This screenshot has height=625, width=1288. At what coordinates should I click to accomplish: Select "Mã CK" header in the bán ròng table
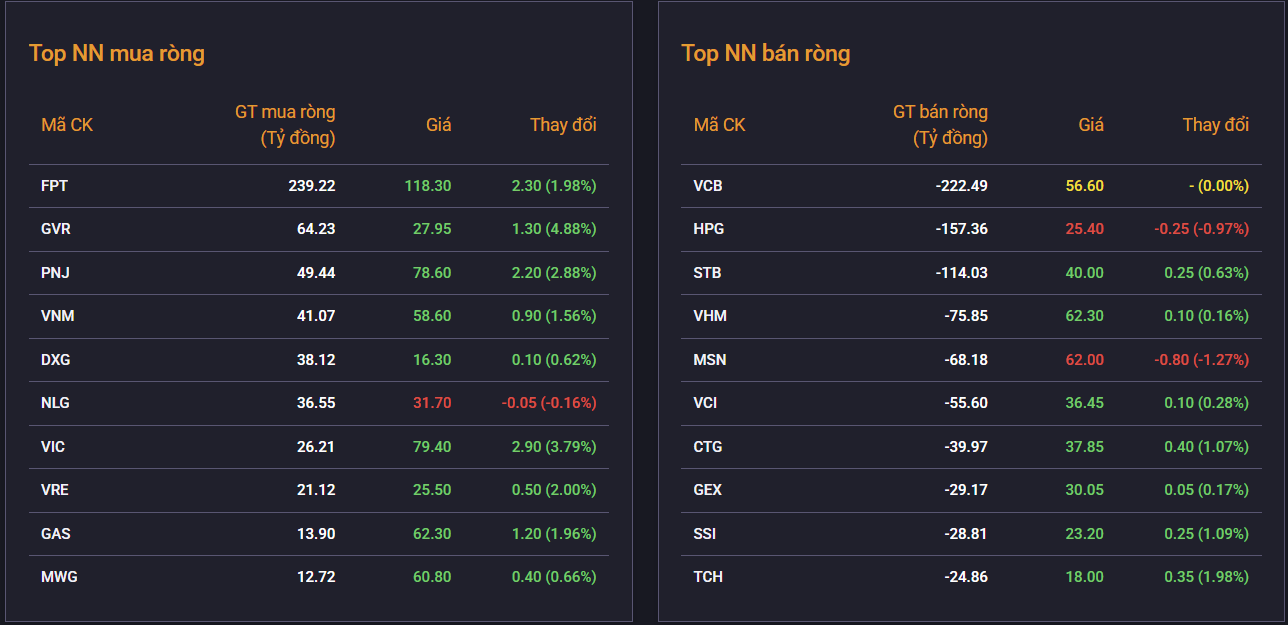point(720,125)
